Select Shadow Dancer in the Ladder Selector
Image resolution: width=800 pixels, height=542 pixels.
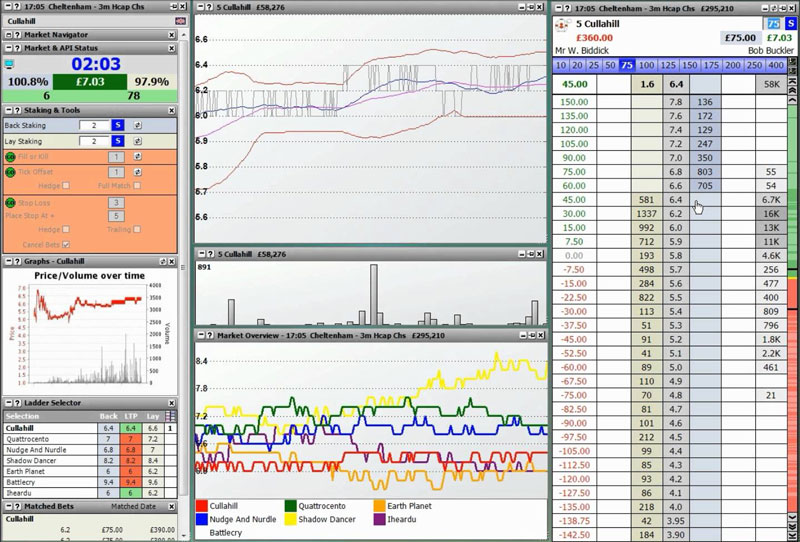tap(29, 461)
